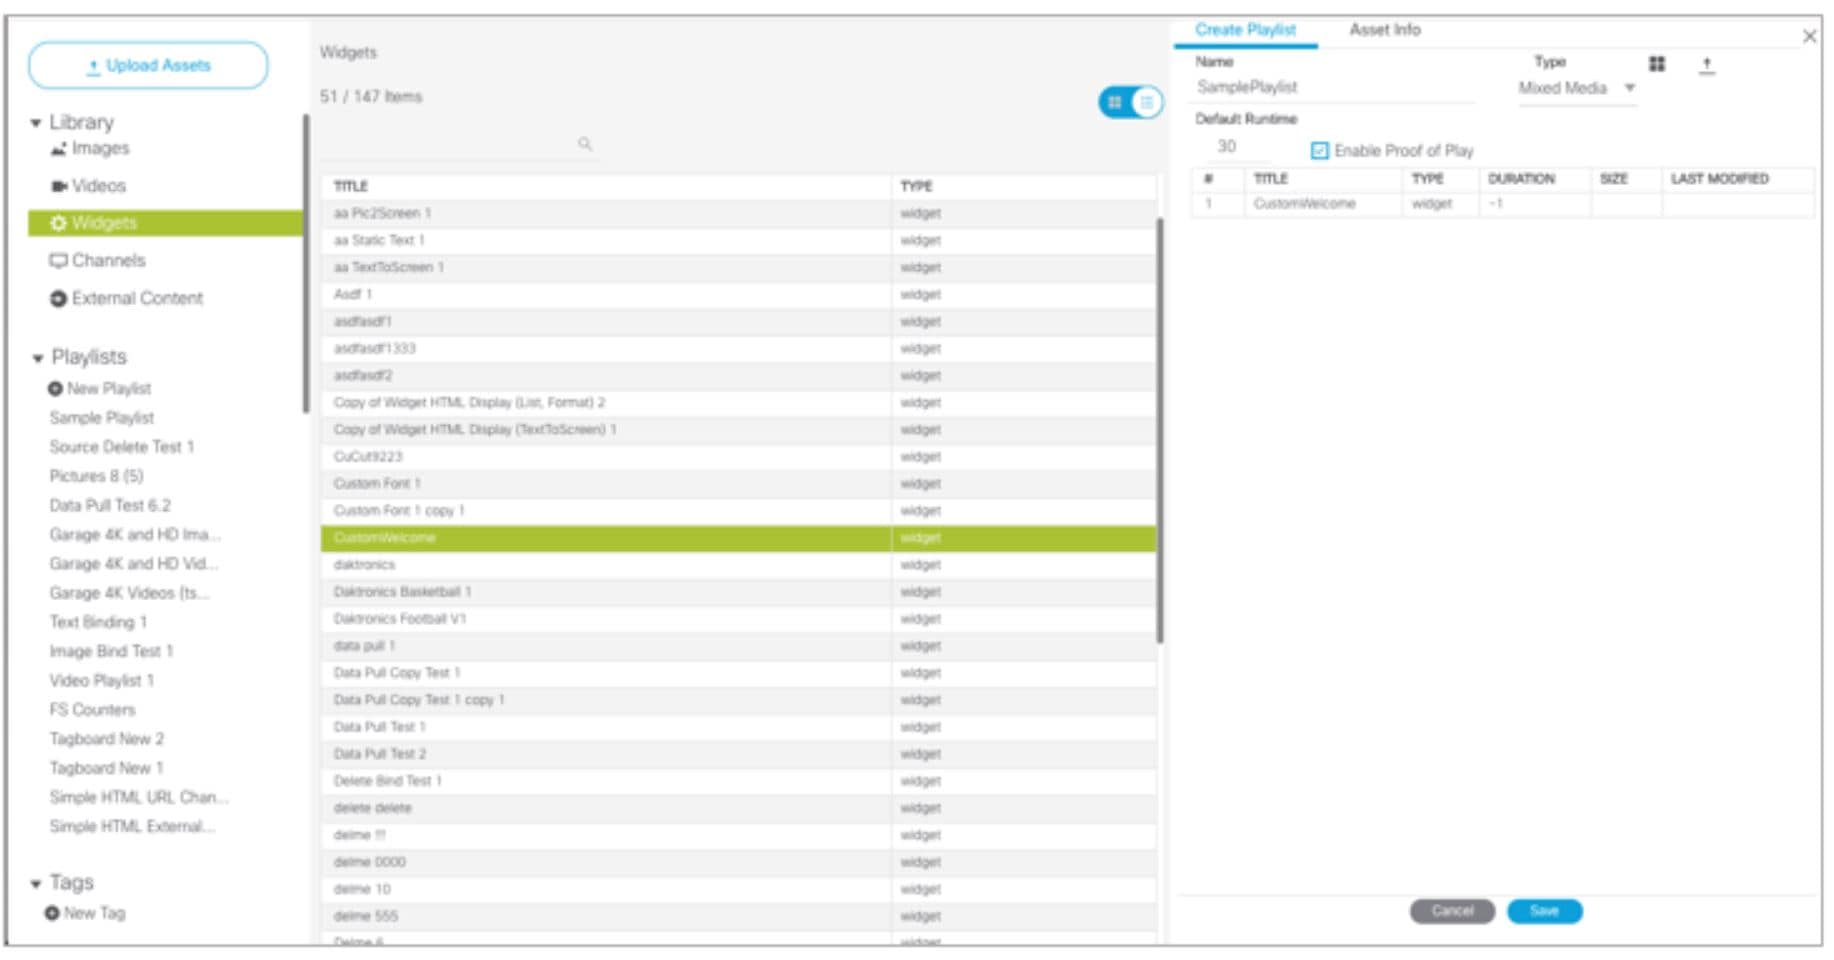Collapse the Tags section

(x=37, y=882)
